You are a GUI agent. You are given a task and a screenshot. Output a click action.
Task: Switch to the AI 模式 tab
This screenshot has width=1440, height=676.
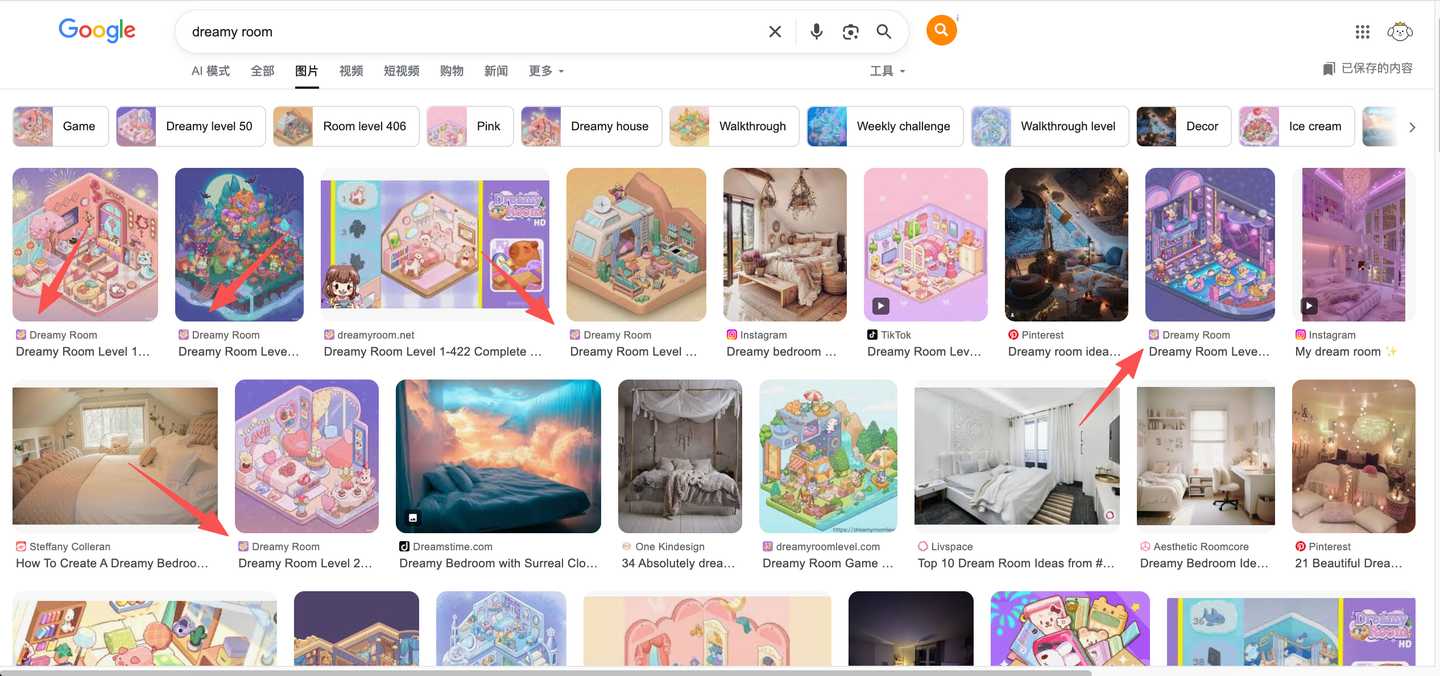(211, 71)
